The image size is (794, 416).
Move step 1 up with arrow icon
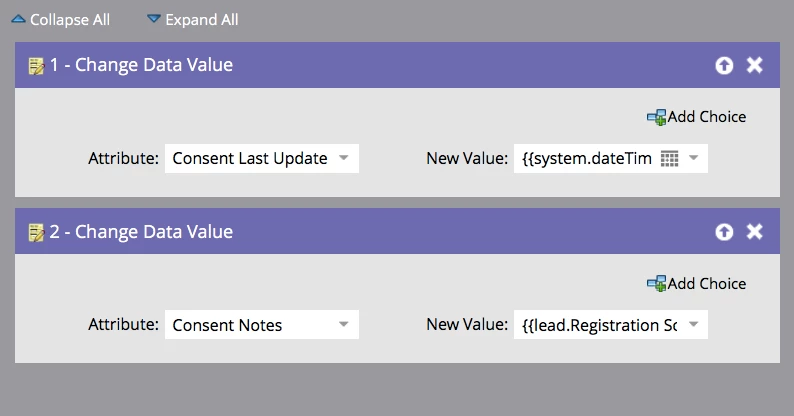tap(724, 66)
